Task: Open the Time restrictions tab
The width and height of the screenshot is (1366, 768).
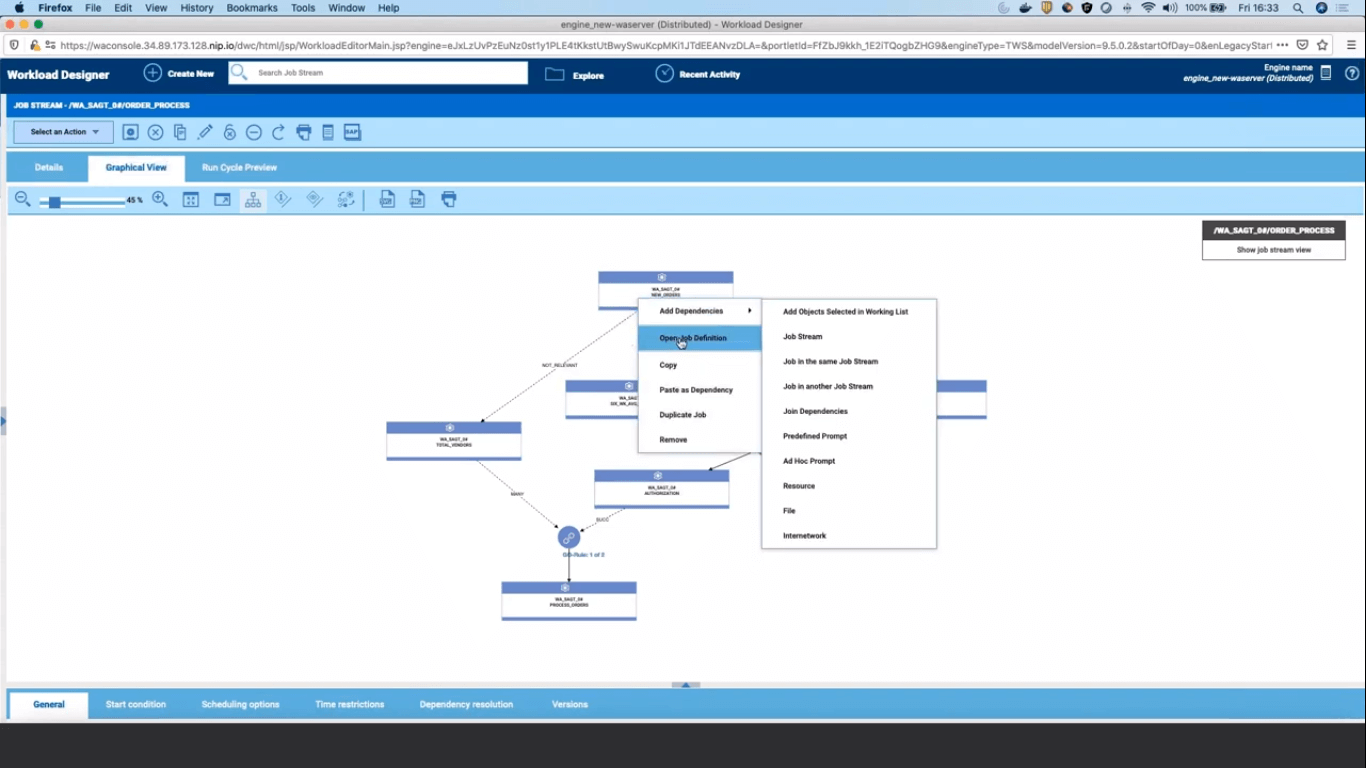Action: [349, 705]
